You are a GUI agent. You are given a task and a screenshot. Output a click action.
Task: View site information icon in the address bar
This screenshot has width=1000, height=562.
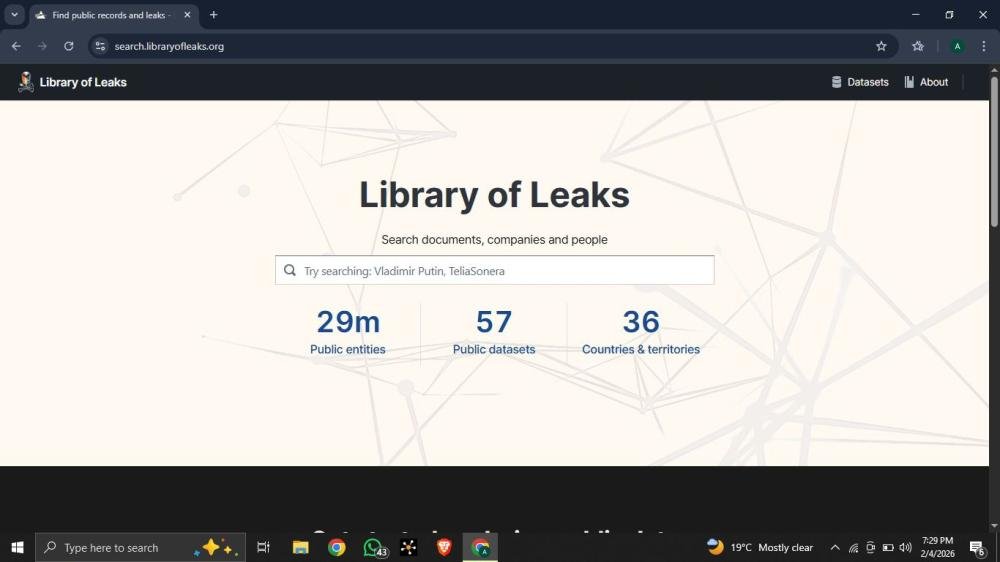(100, 46)
